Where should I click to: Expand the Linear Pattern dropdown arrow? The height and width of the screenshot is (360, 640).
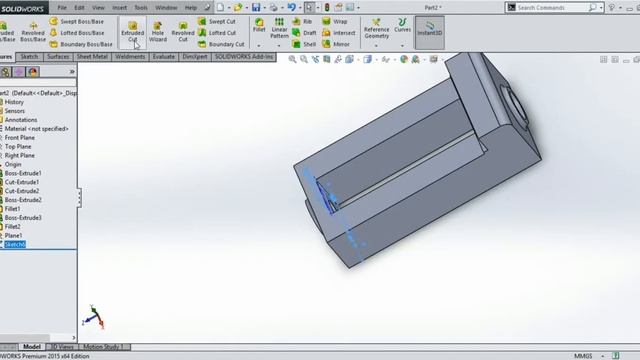click(x=279, y=46)
